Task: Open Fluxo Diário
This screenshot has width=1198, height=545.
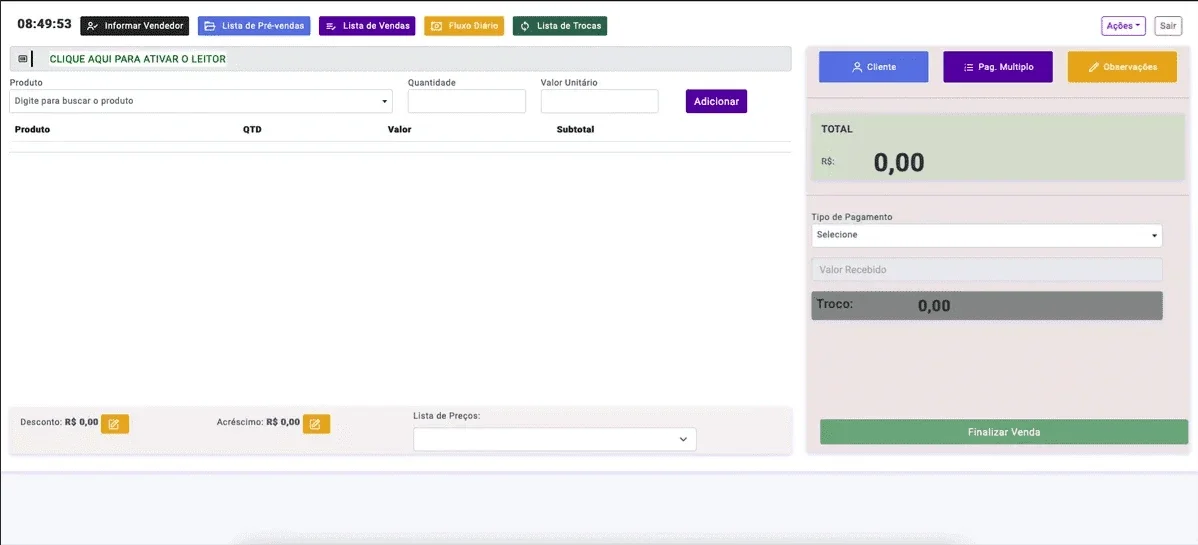Action: (x=464, y=26)
